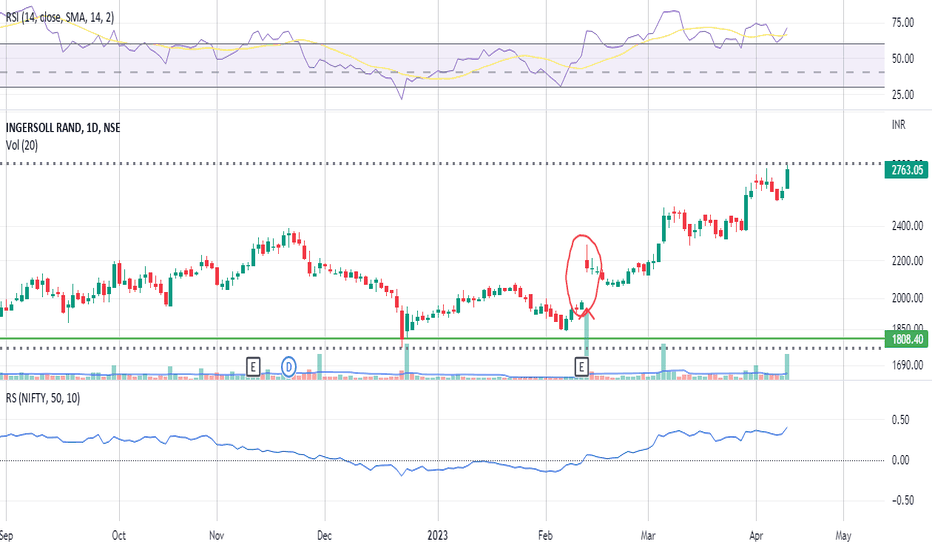Click the 25.00 level on the RSI scale
The width and height of the screenshot is (932, 550).
click(x=902, y=95)
